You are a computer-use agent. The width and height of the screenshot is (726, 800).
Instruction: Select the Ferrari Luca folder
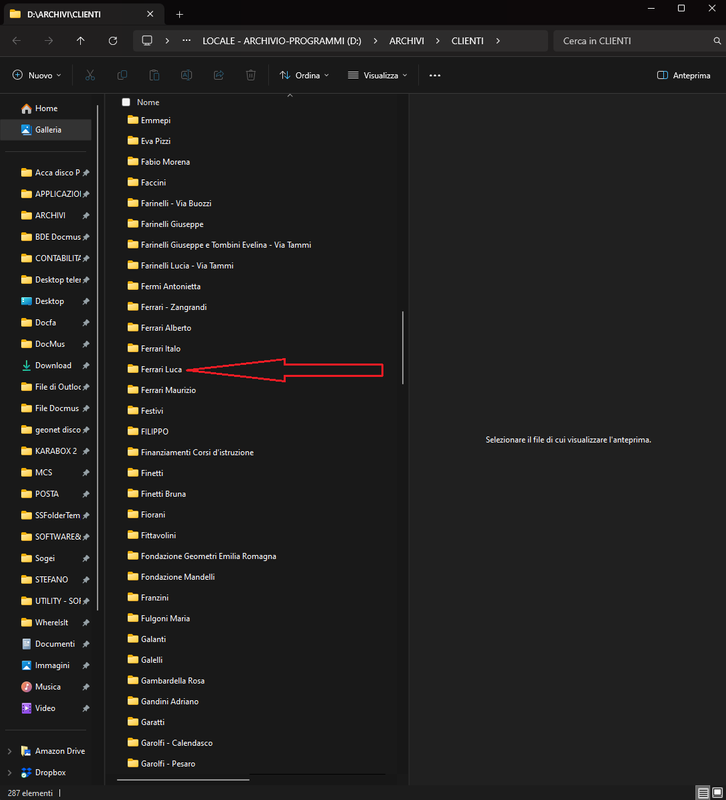161,370
